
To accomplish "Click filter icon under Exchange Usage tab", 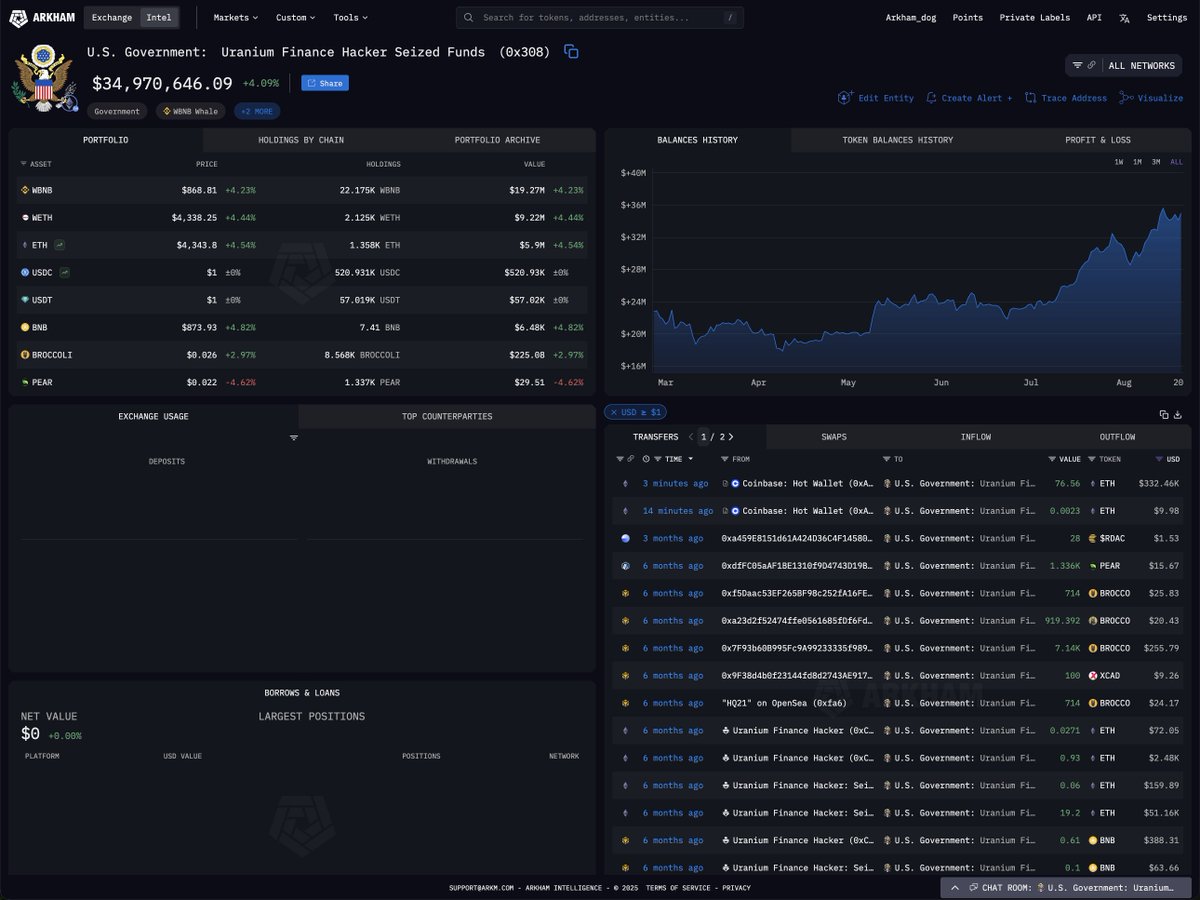I will 294,438.
